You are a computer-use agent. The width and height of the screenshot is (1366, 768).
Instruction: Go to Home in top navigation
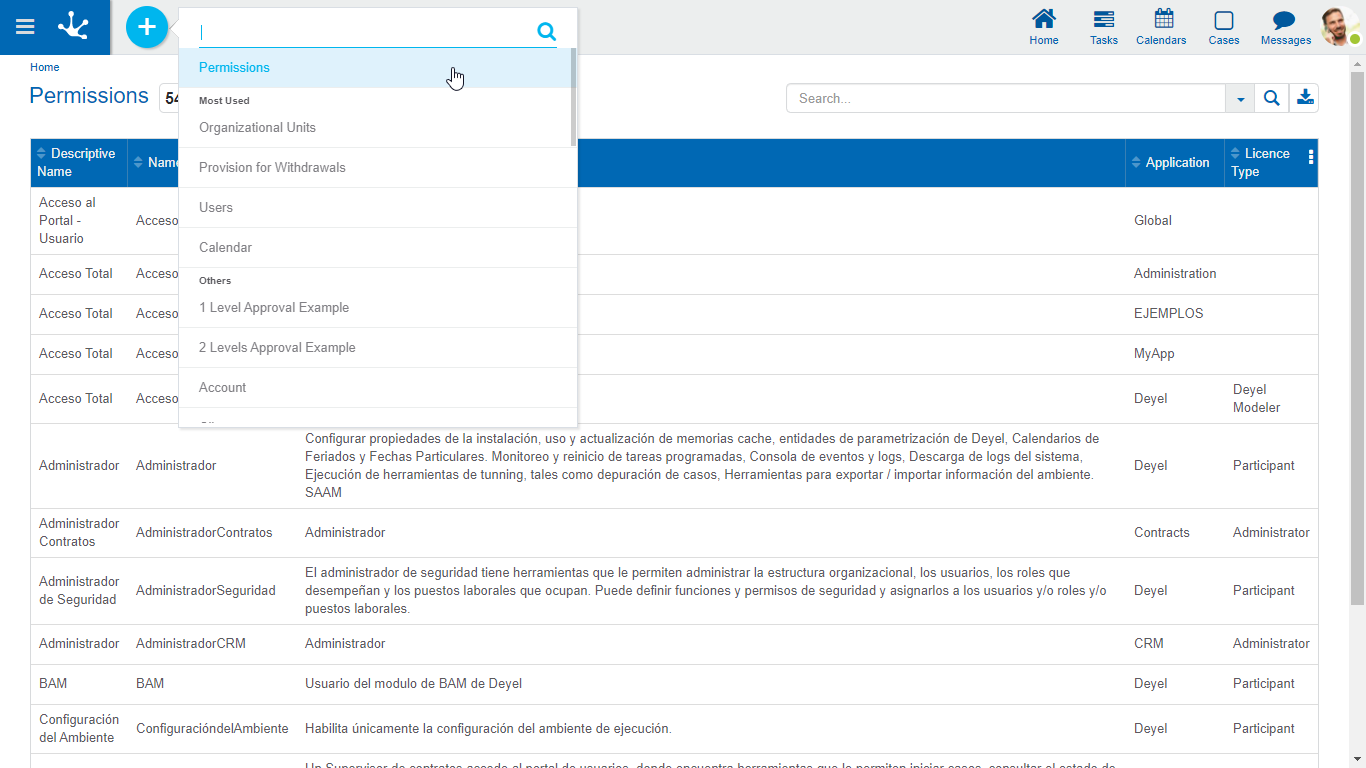pyautogui.click(x=1044, y=27)
